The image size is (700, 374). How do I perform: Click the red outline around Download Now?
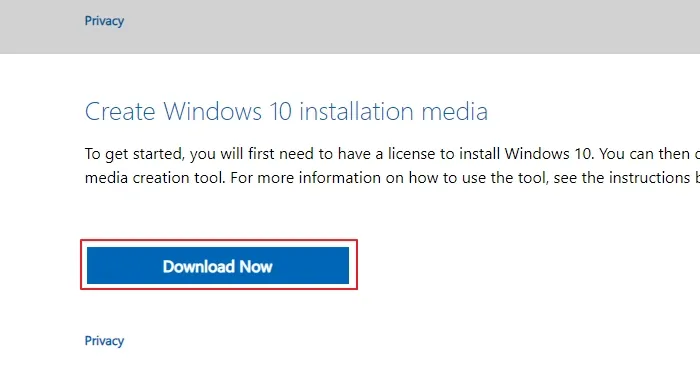[219, 241]
